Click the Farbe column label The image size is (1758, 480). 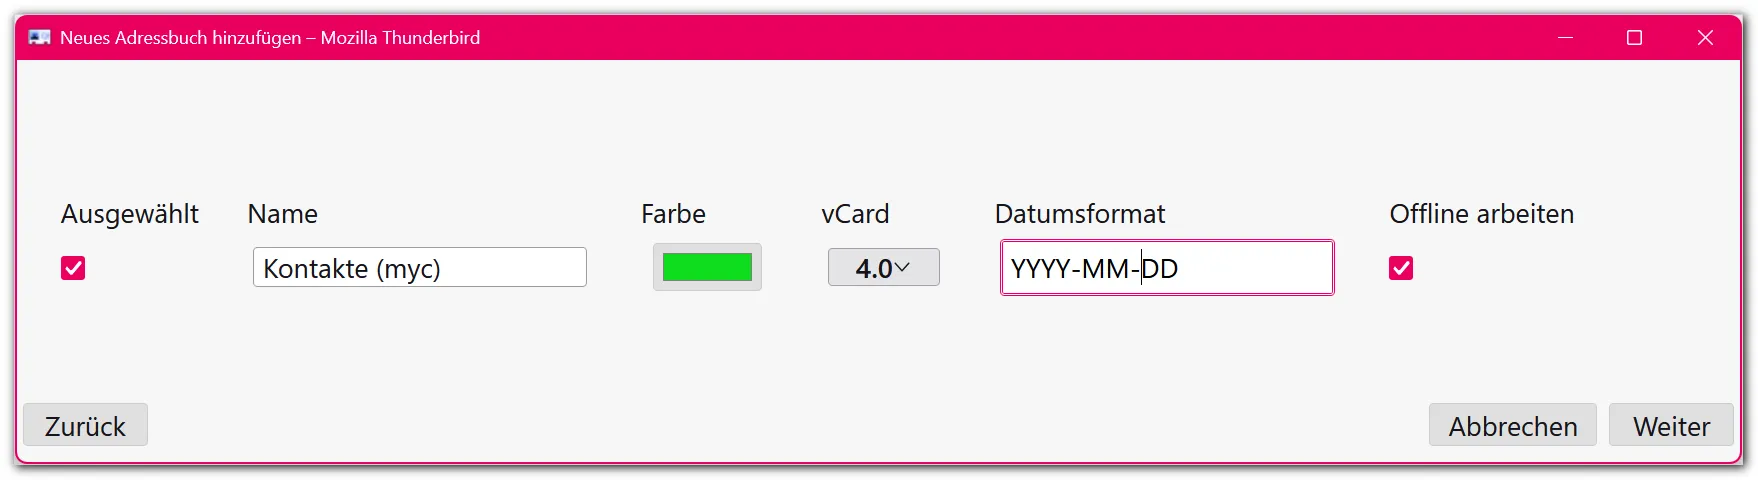(x=673, y=214)
